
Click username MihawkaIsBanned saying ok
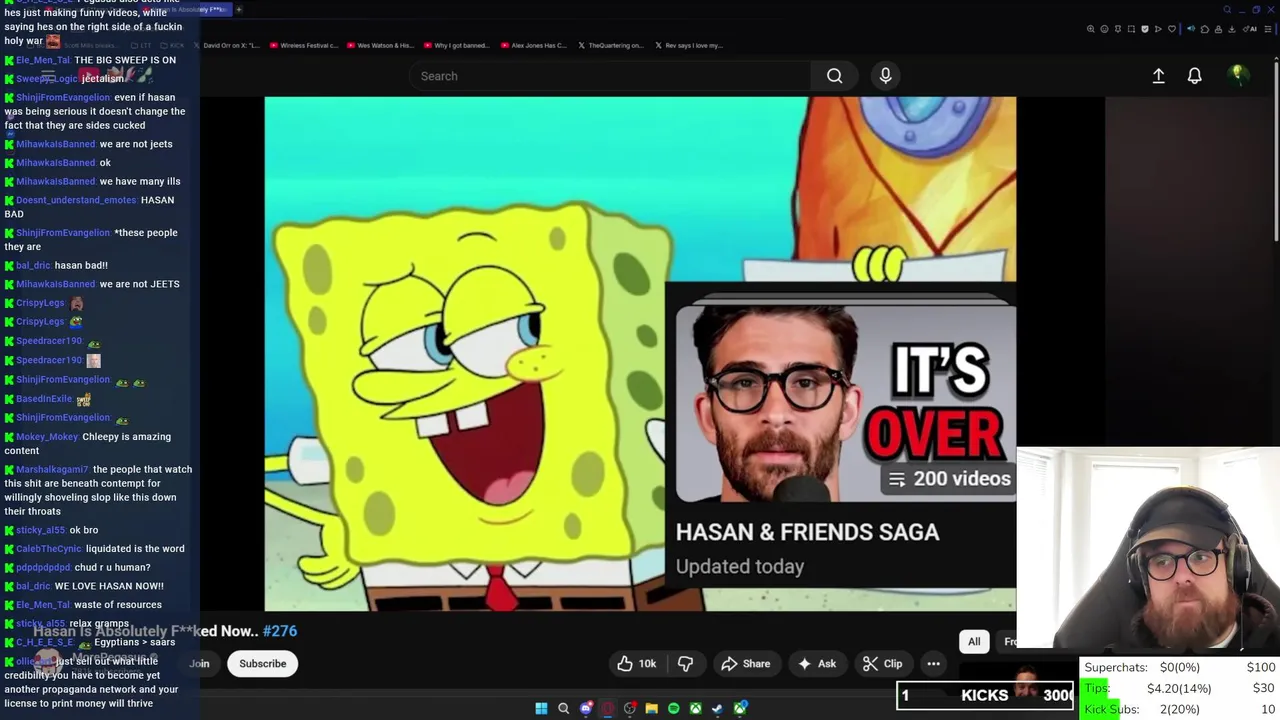(x=56, y=163)
